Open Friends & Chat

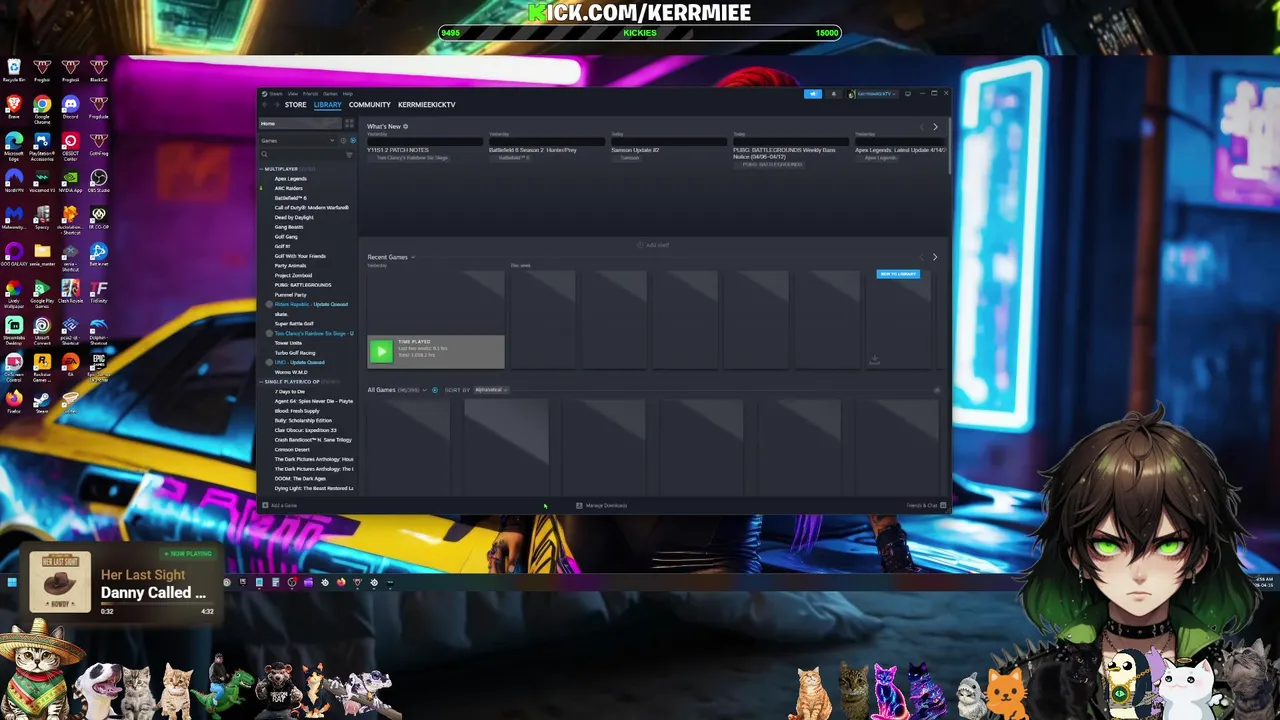pos(927,506)
